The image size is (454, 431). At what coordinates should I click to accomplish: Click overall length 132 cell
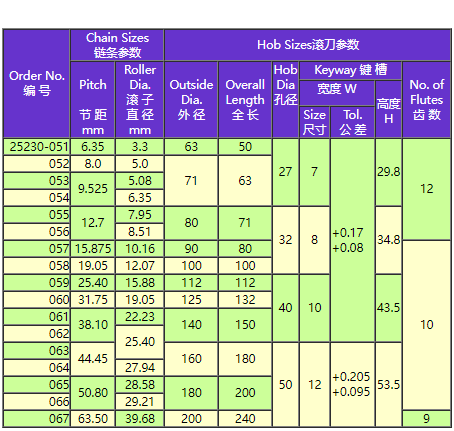point(245,300)
